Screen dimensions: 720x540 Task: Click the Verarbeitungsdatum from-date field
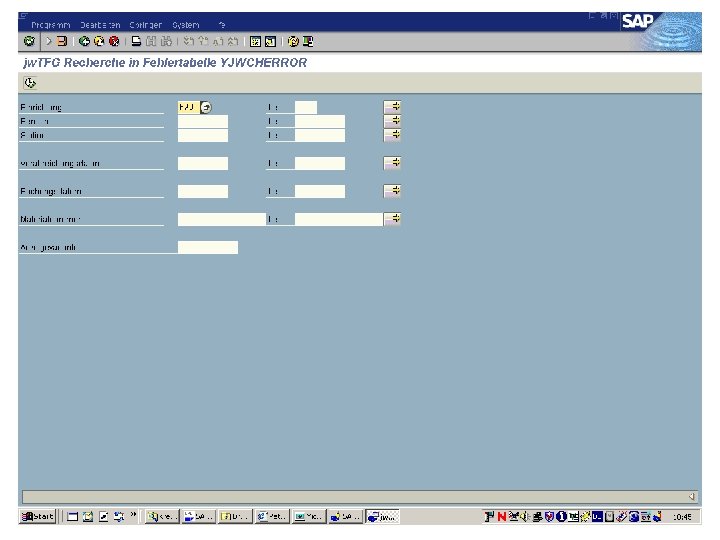[x=202, y=163]
